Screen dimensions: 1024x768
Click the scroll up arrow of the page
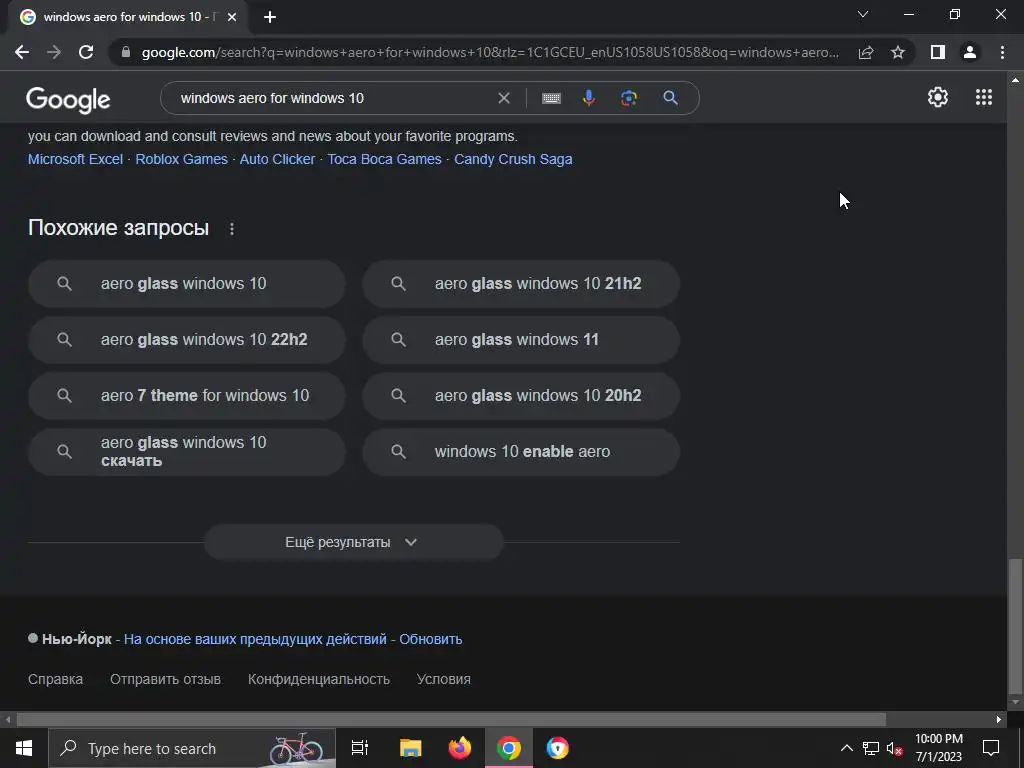pyautogui.click(x=1015, y=80)
